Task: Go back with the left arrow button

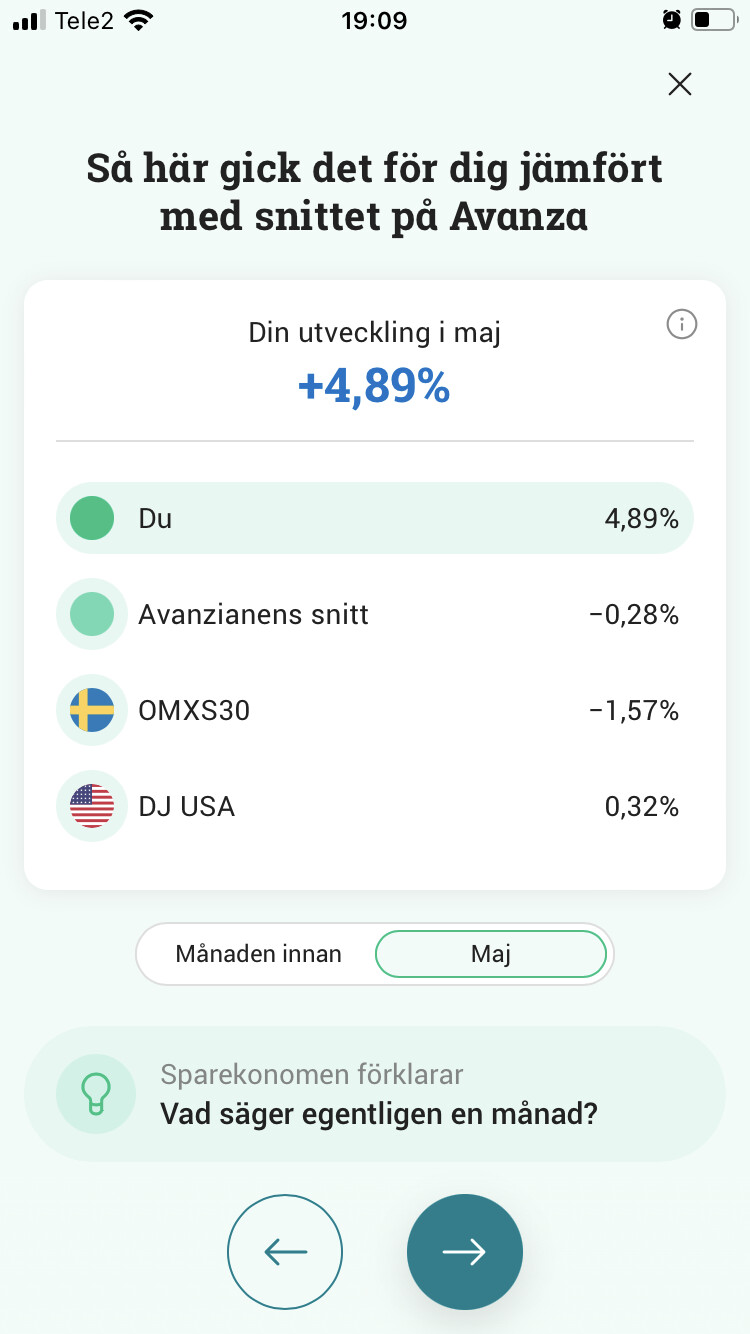Action: (285, 1252)
